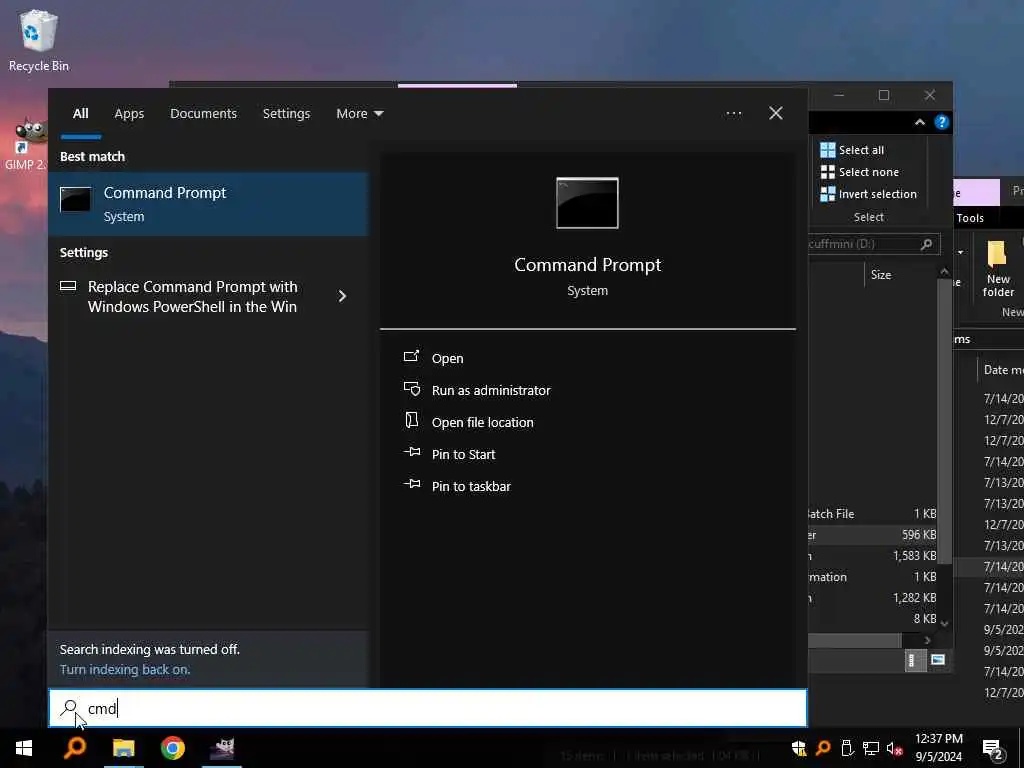Click the muted volume tray icon
Image resolution: width=1024 pixels, height=768 pixels.
pos(895,748)
